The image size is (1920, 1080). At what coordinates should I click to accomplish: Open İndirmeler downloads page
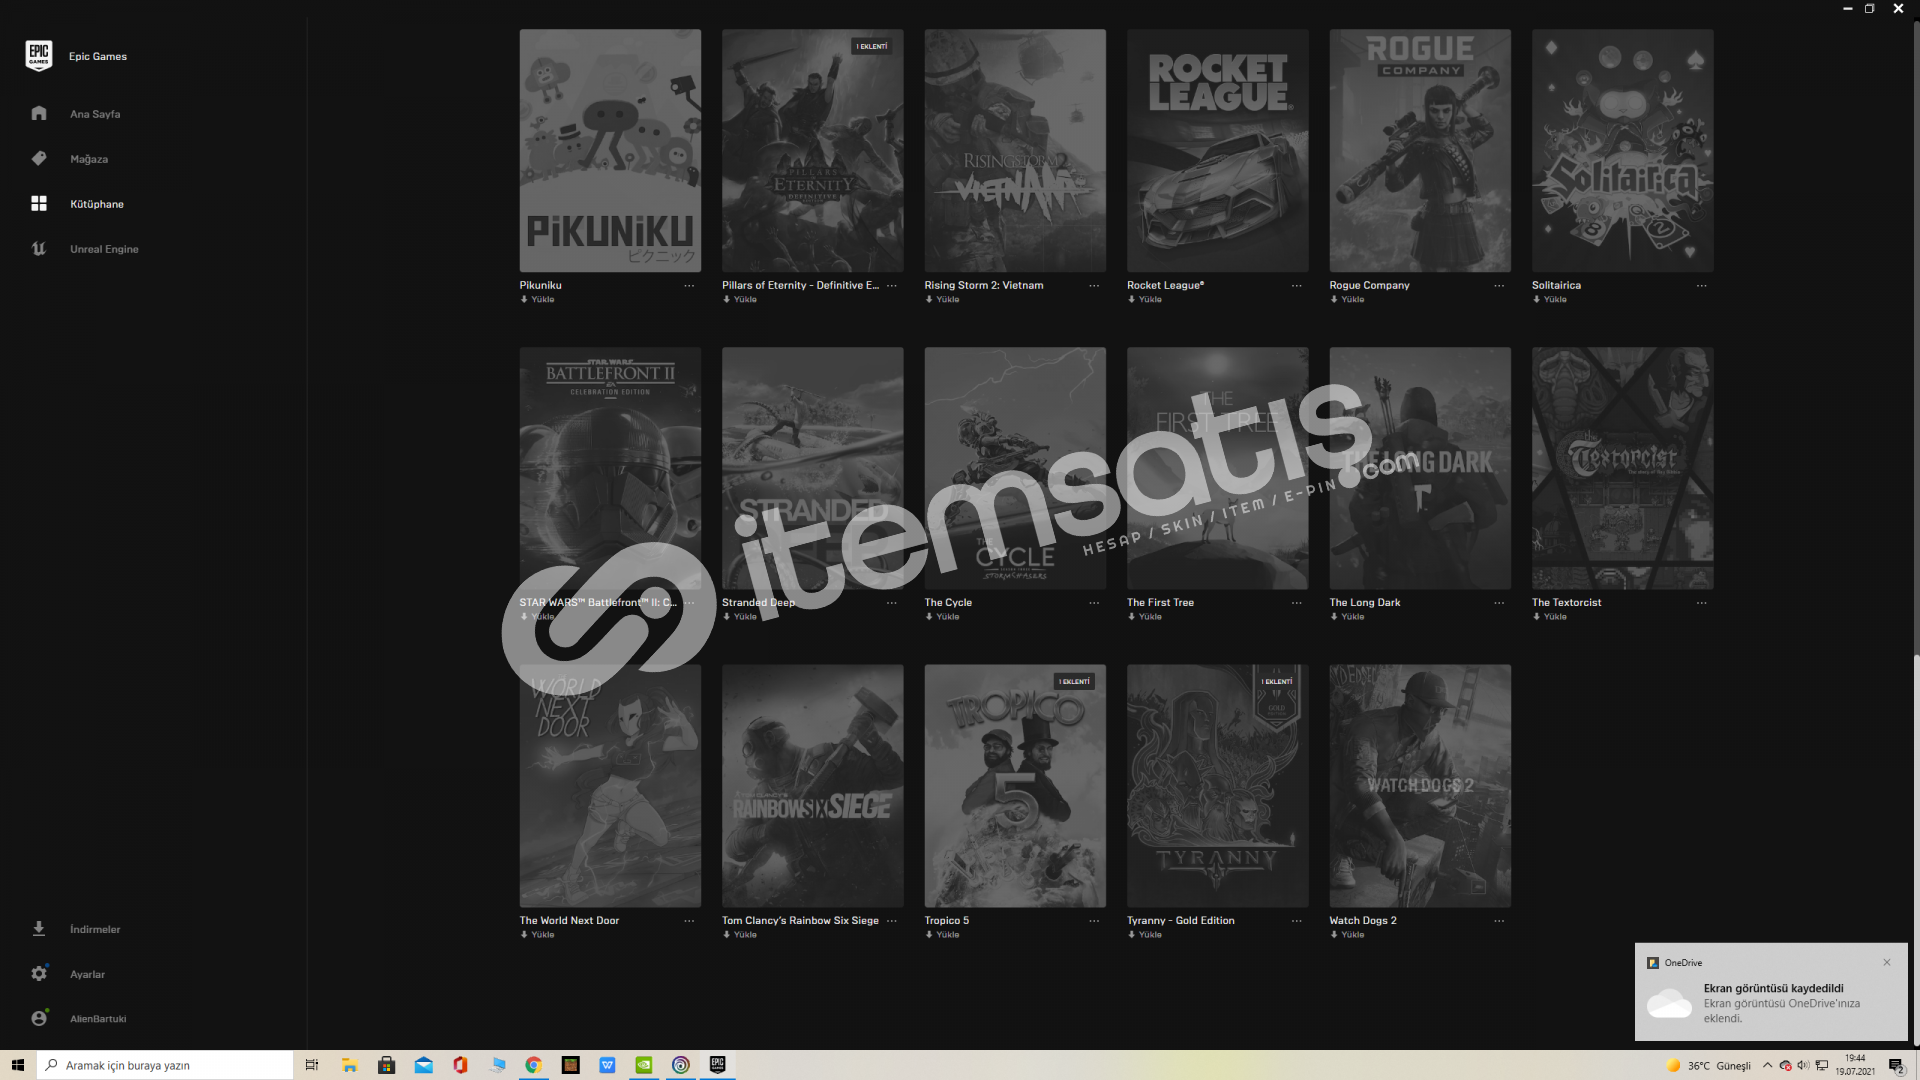(95, 929)
